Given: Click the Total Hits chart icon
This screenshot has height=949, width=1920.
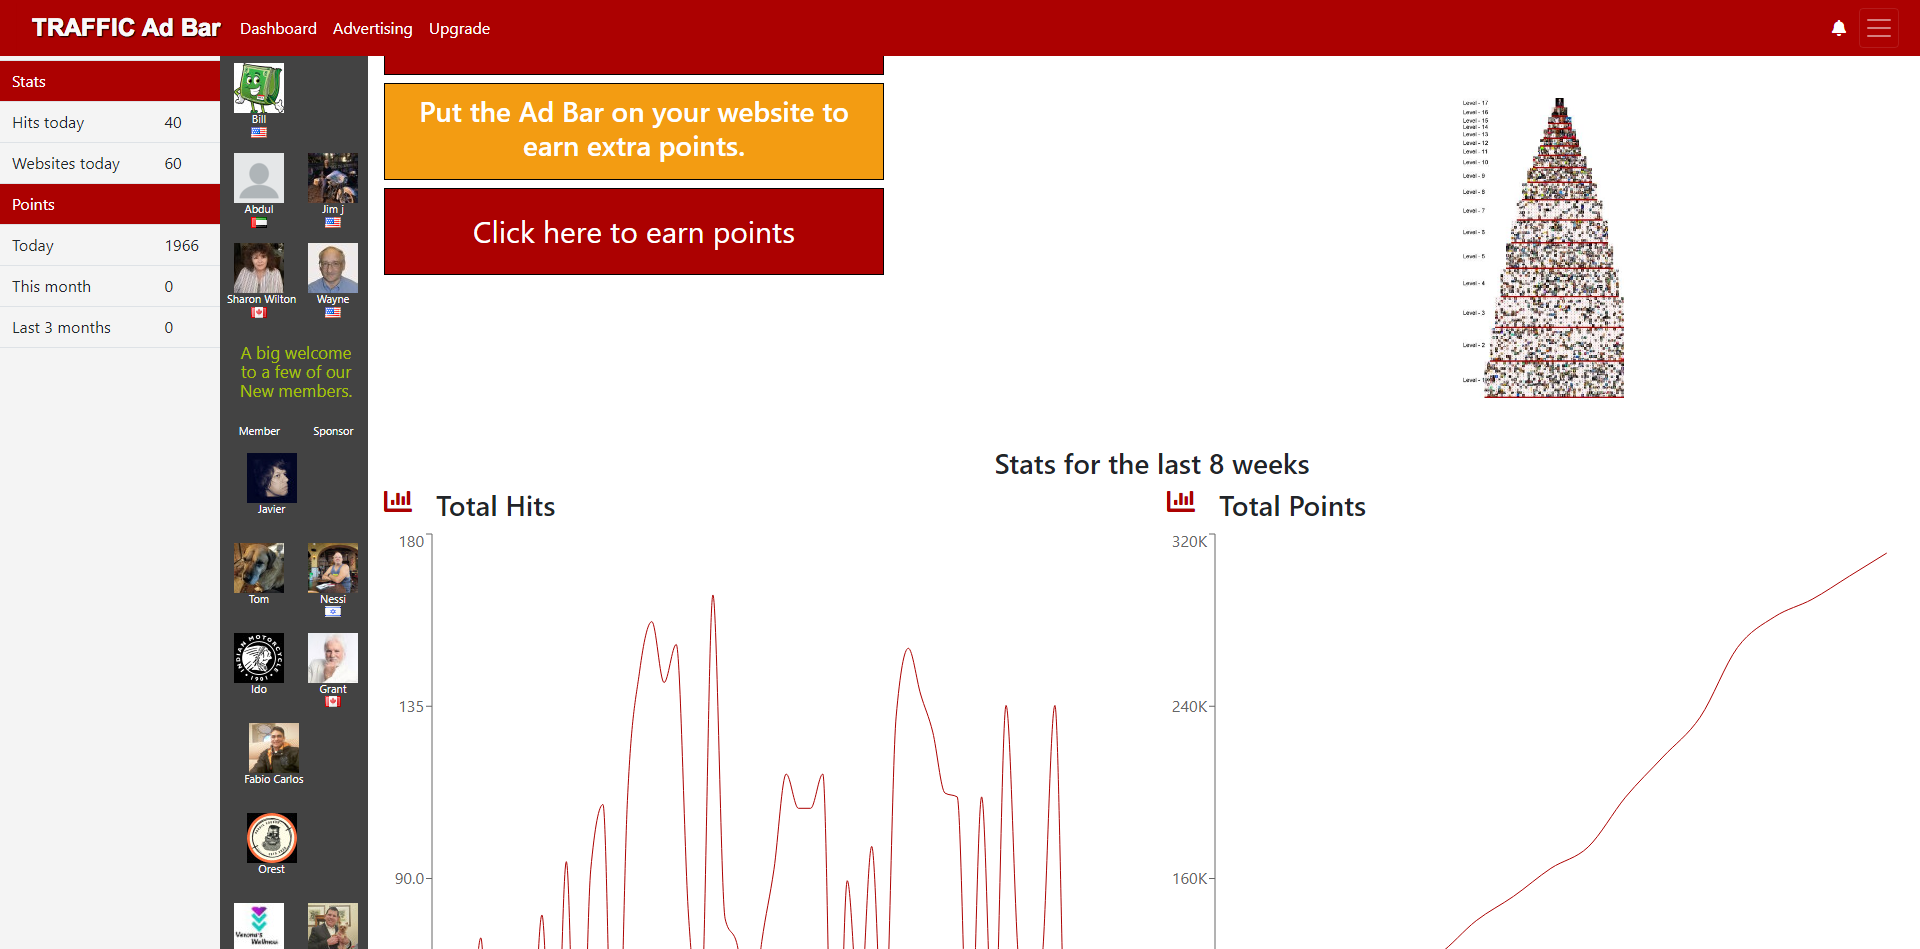Looking at the screenshot, I should click(x=398, y=501).
